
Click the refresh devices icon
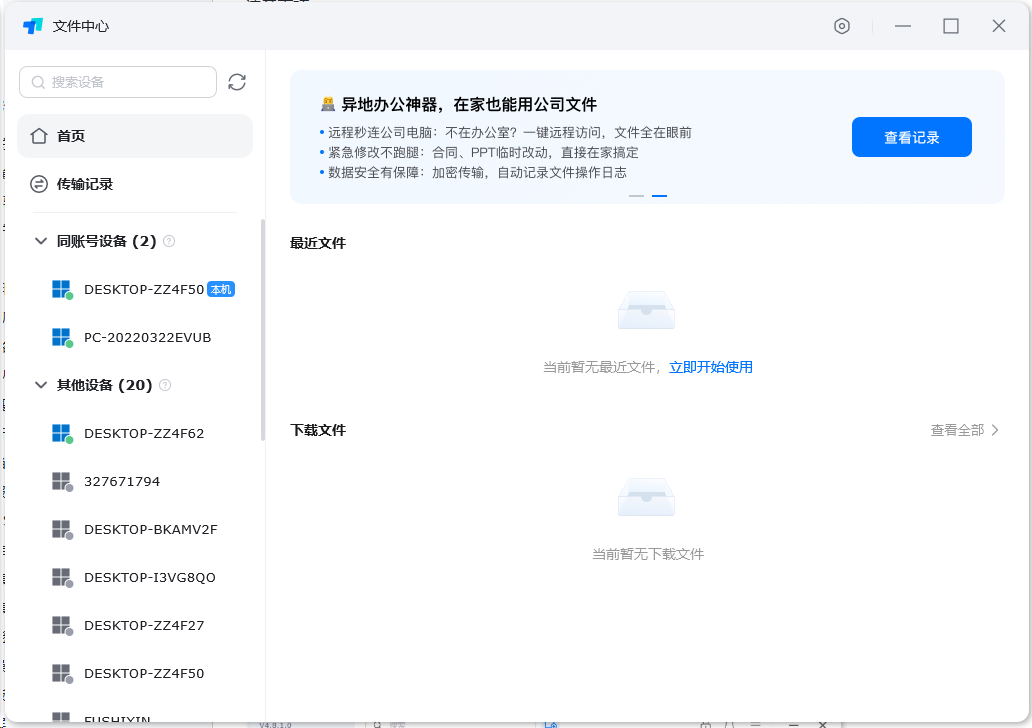point(237,82)
